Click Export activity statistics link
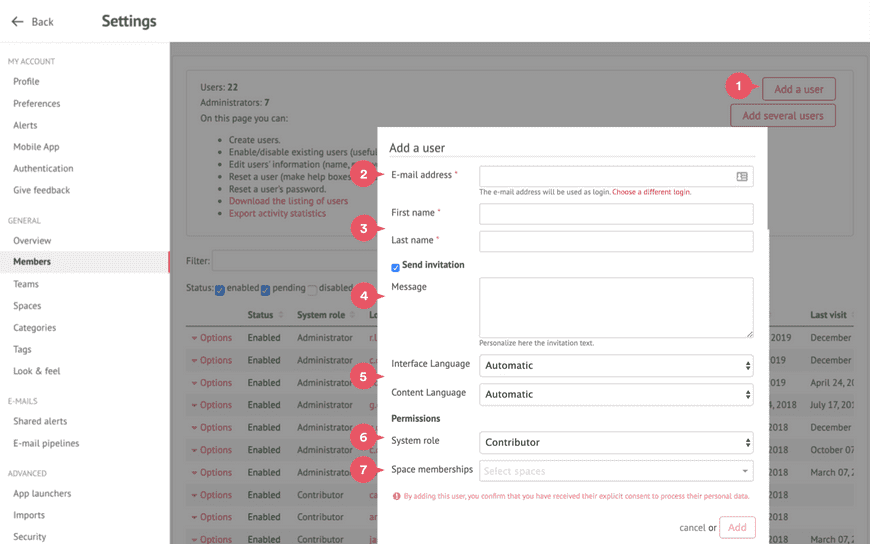 [277, 213]
